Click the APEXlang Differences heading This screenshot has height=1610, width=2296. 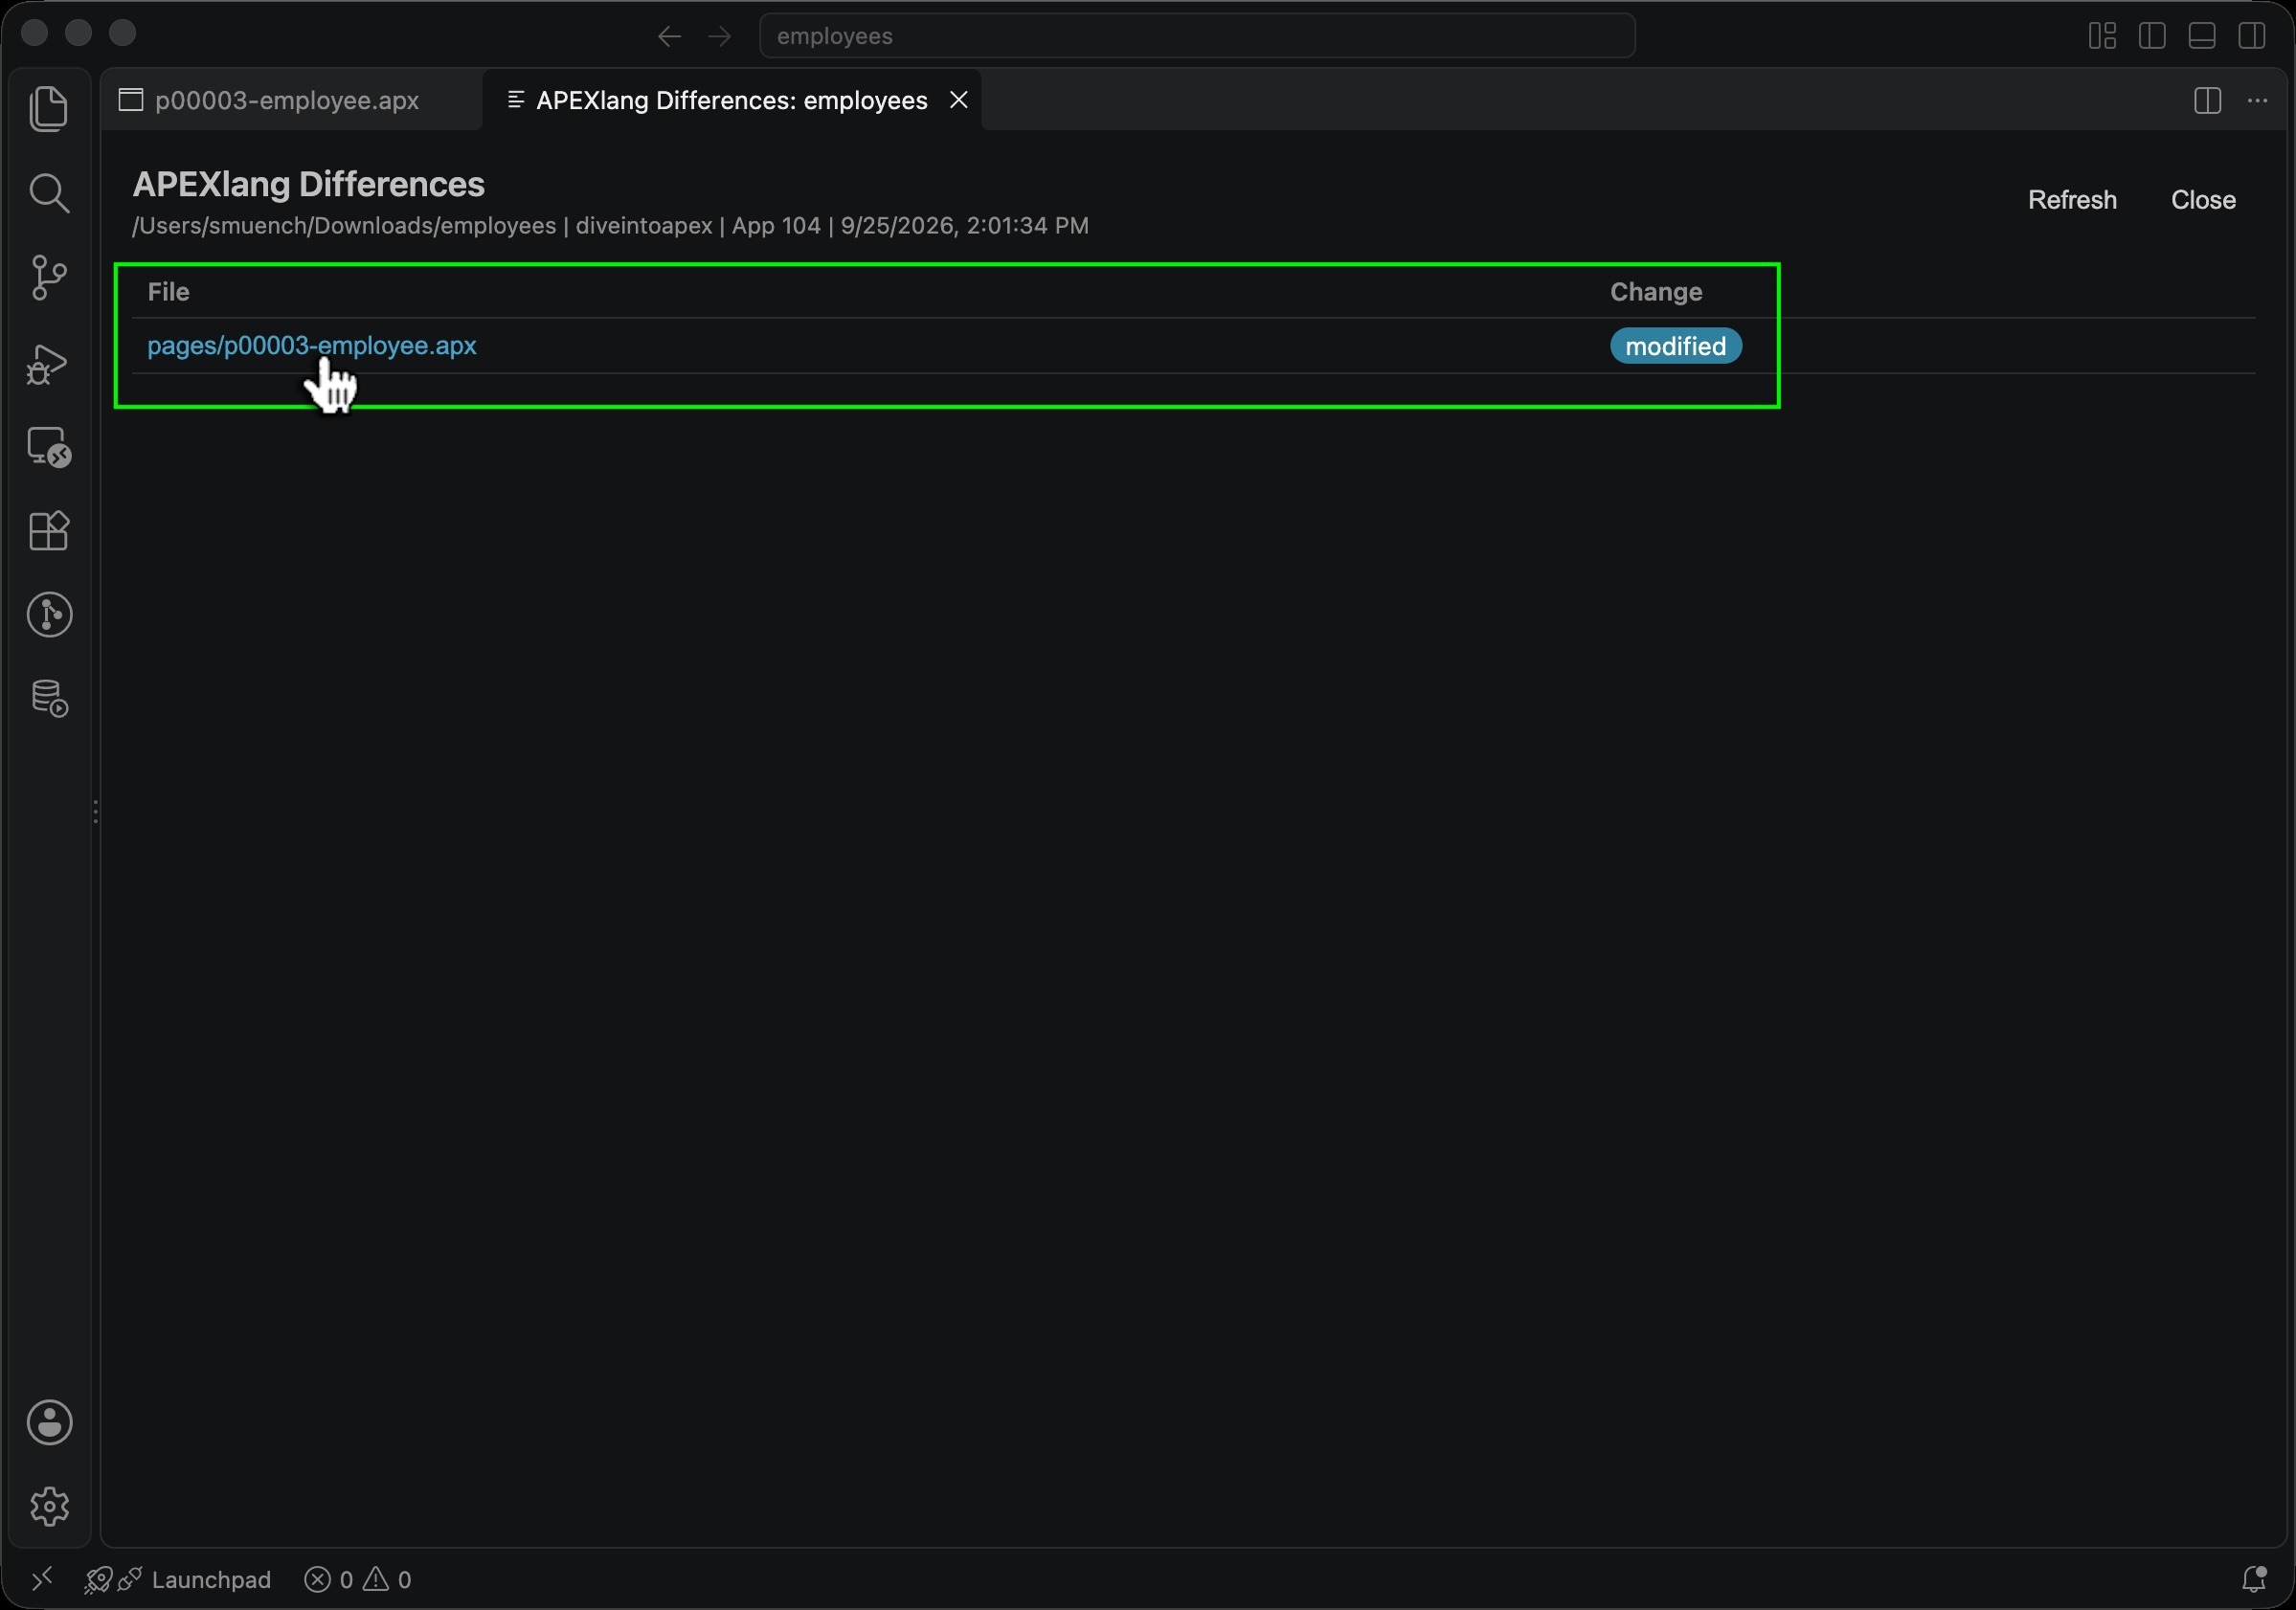pos(308,184)
